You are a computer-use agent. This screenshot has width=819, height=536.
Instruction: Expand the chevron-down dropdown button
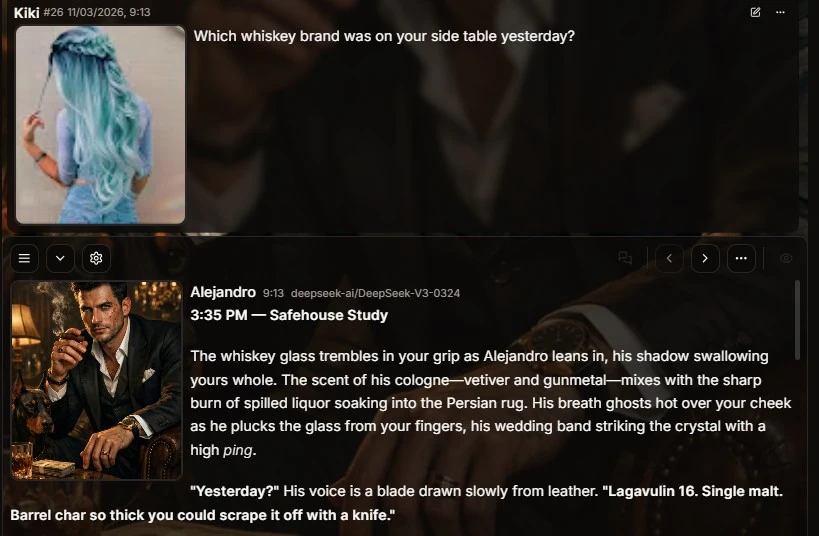[x=60, y=258]
